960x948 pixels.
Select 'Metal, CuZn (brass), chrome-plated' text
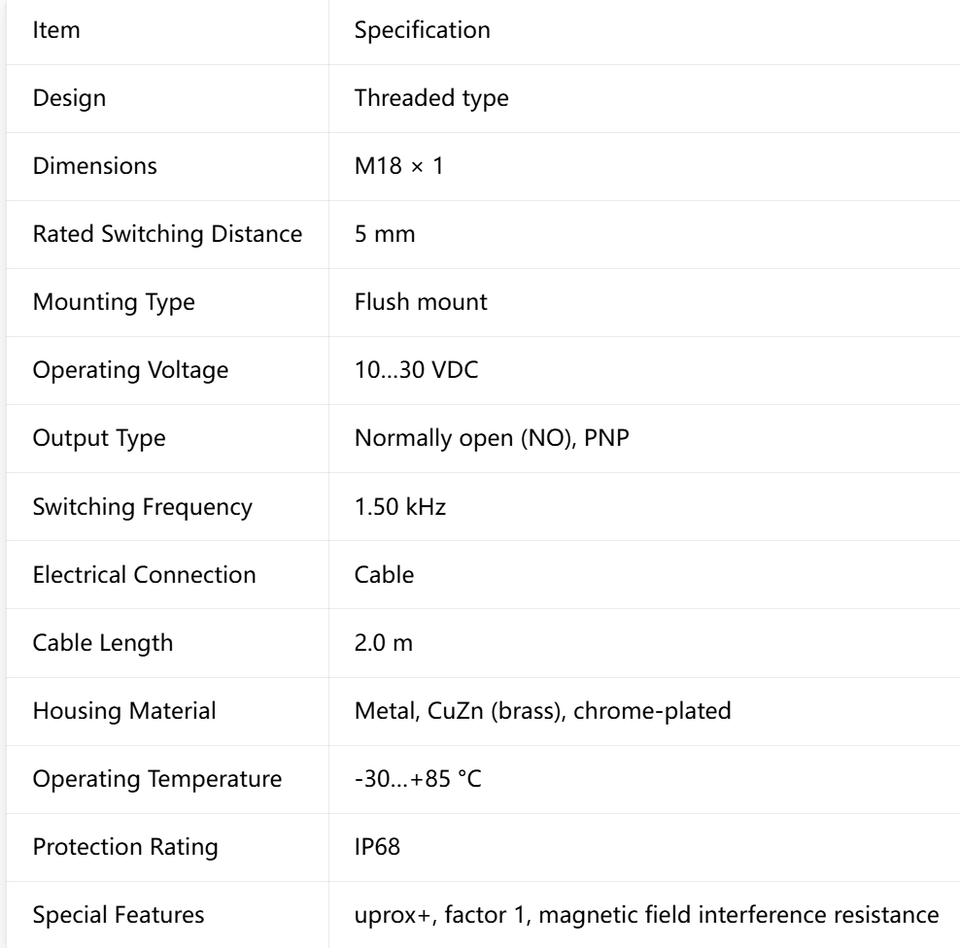(x=543, y=711)
